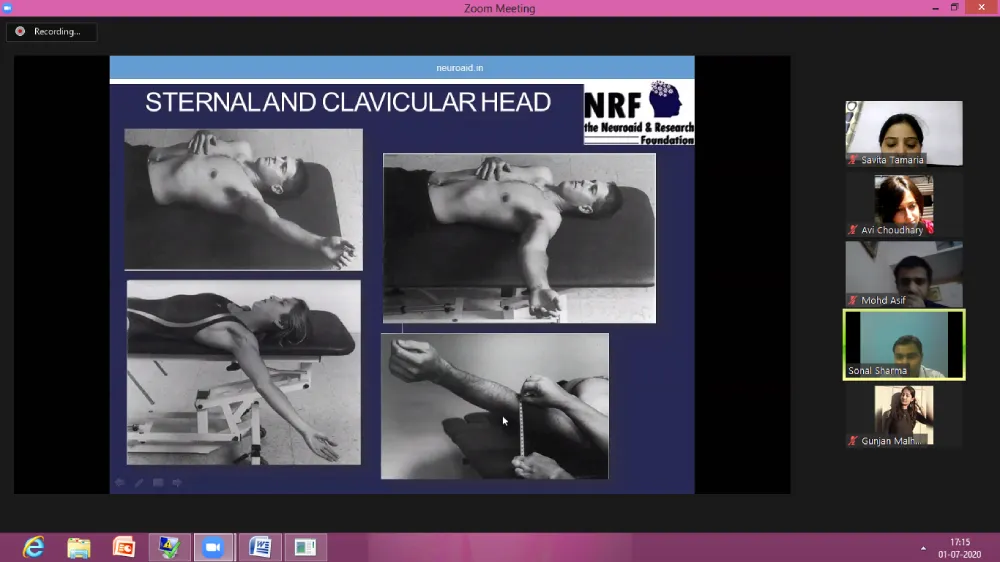Click the taskbar clock showing 17:15
The height and width of the screenshot is (562, 1000).
point(959,548)
